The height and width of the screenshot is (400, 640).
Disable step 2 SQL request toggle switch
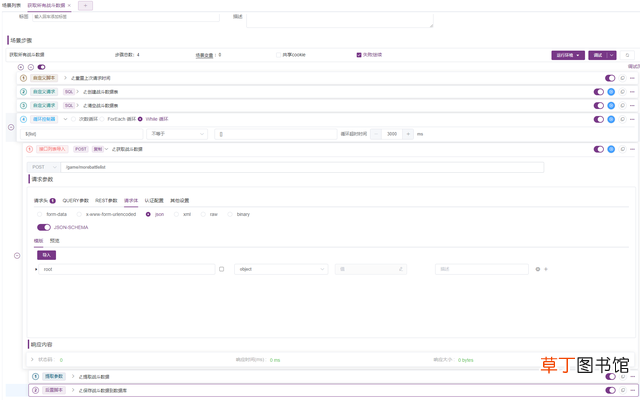598,92
